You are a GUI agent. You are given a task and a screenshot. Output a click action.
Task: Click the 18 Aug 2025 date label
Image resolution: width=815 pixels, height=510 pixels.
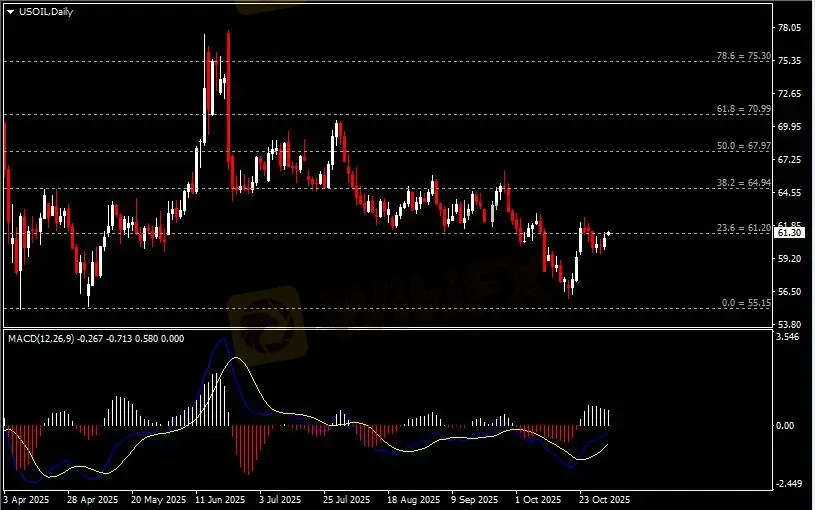(413, 500)
